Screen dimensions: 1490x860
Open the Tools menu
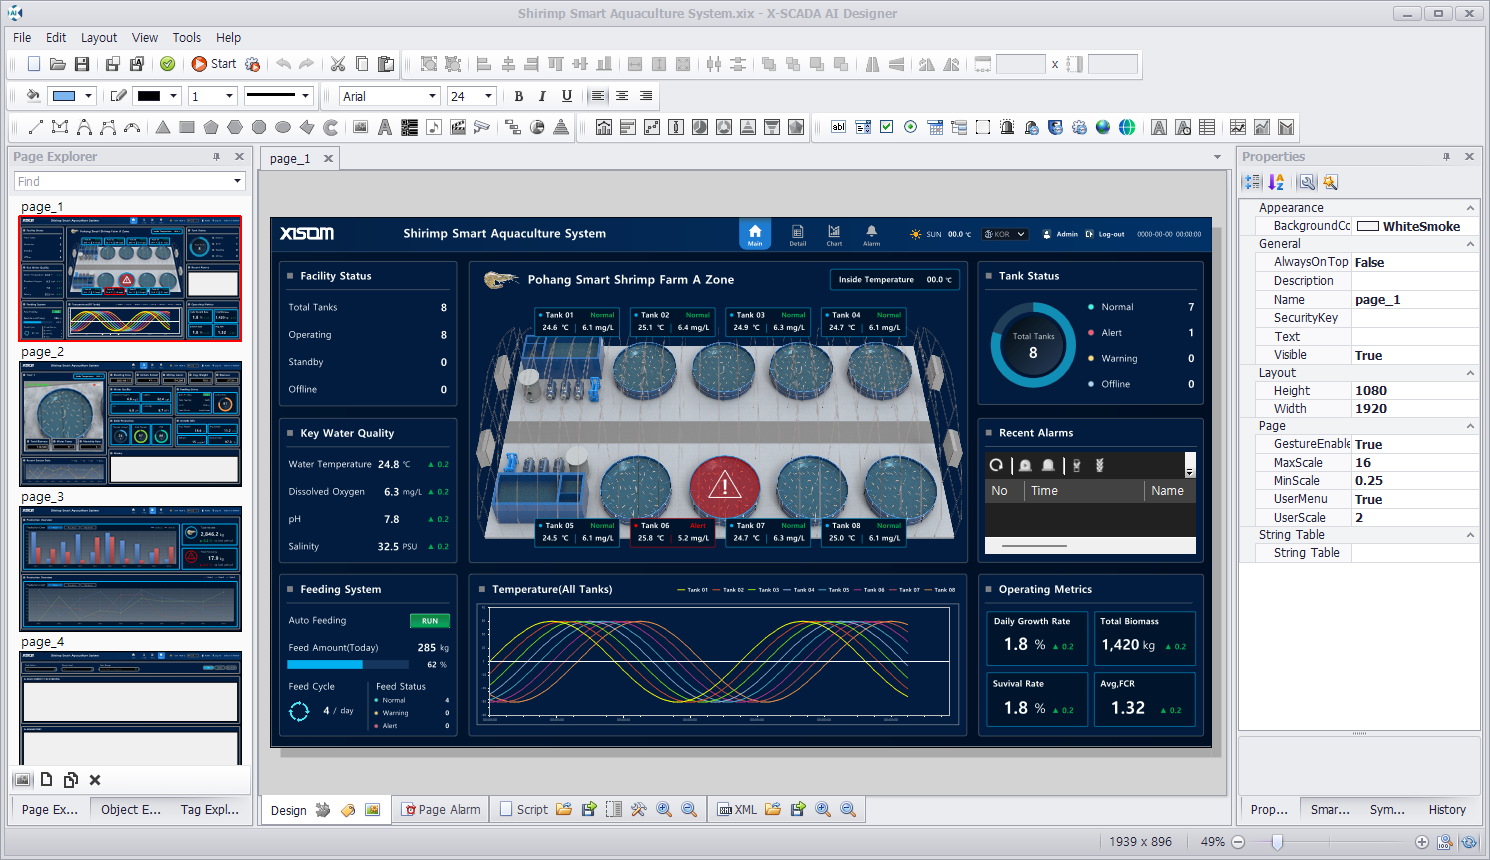tap(187, 37)
